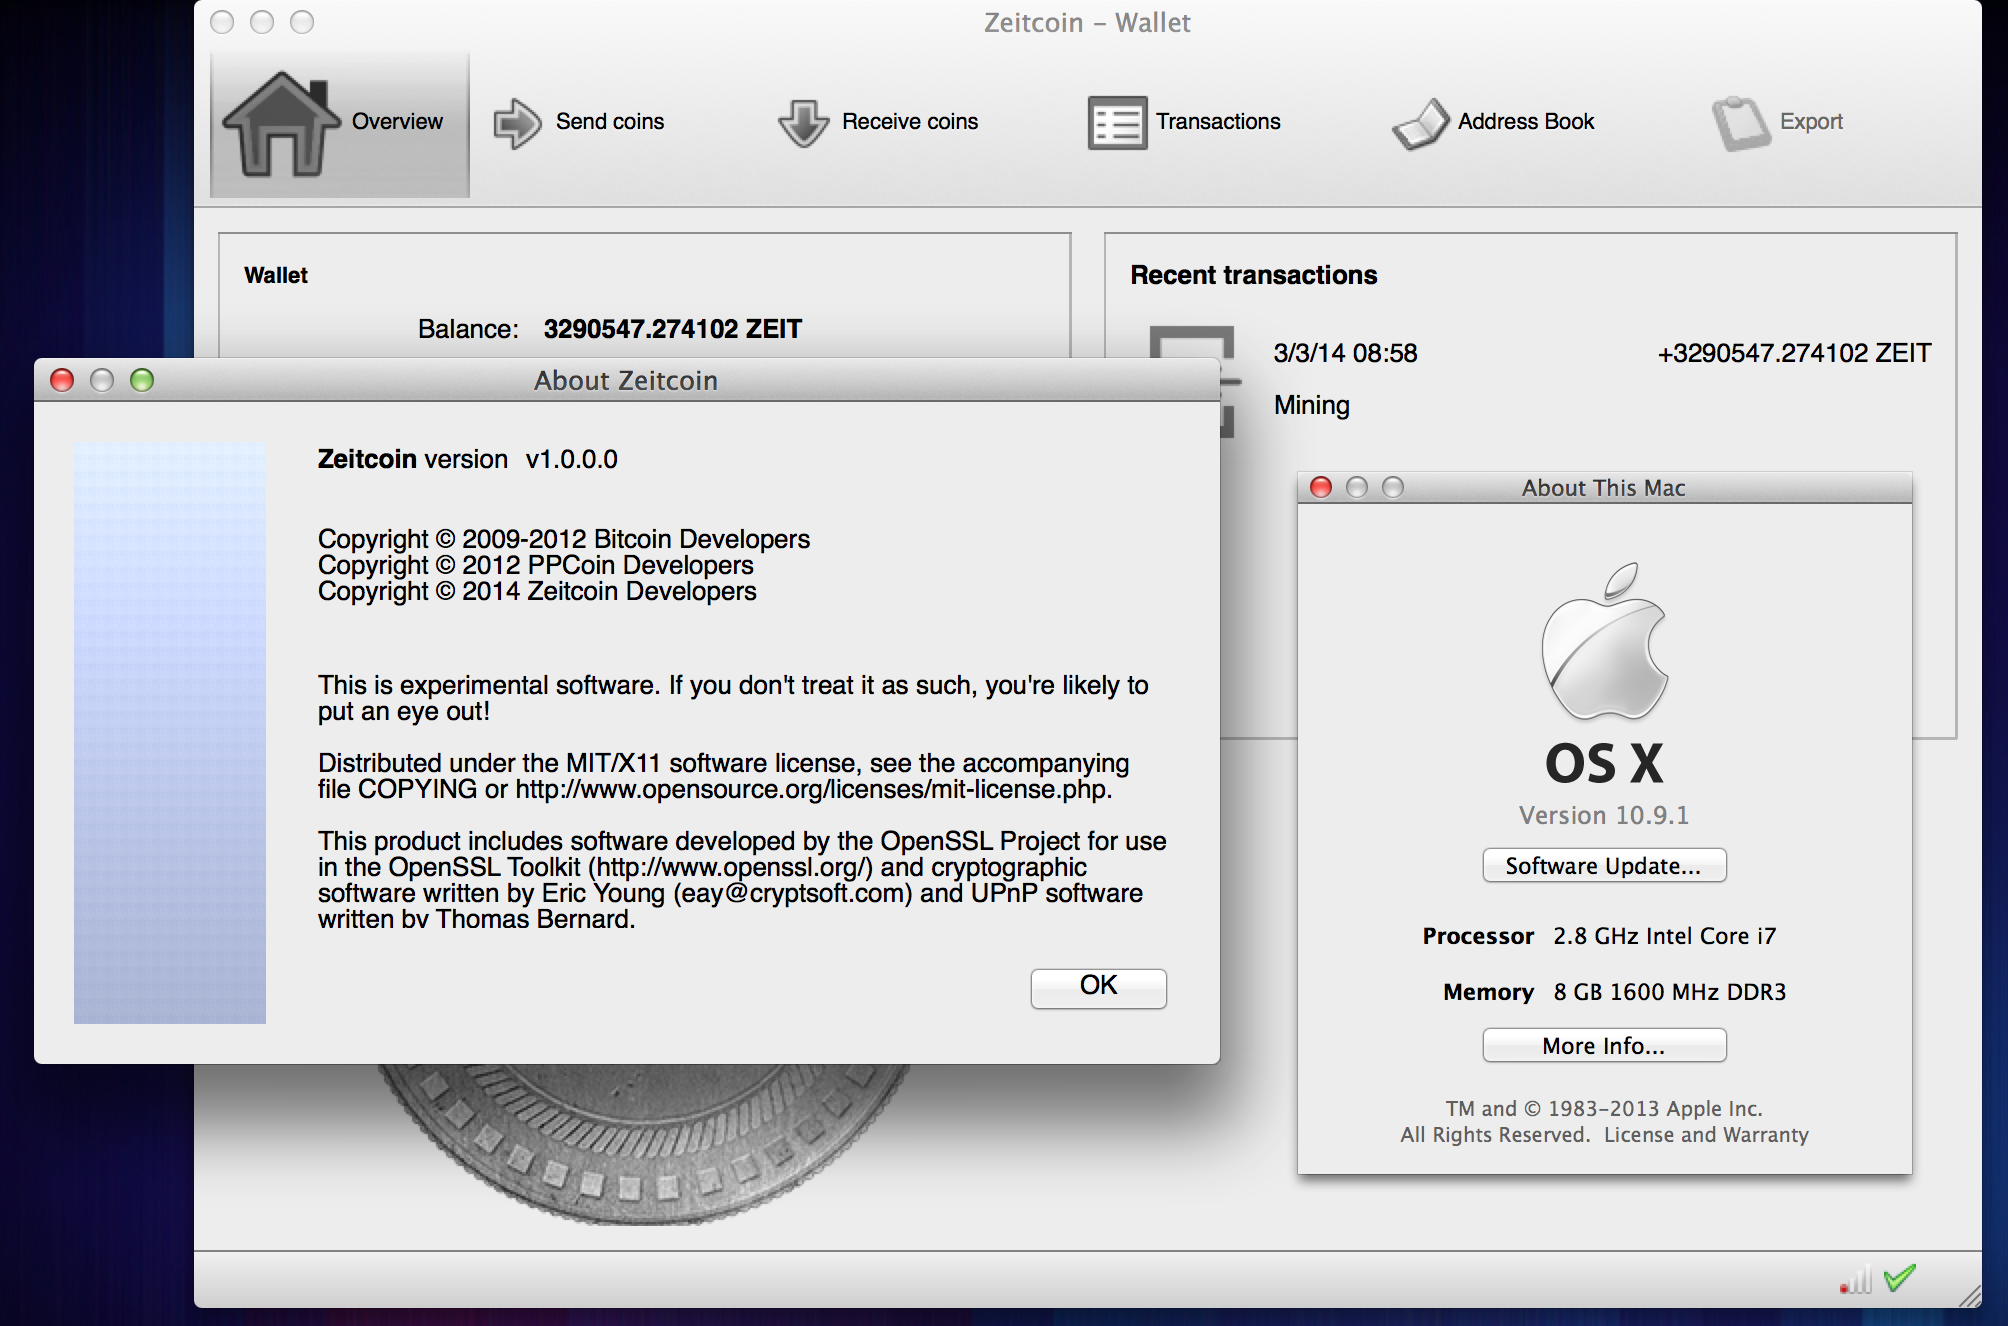Click the Memory 8 GB 1600 MHz DDR3 text
Screen dimensions: 2008x1326
1614,992
